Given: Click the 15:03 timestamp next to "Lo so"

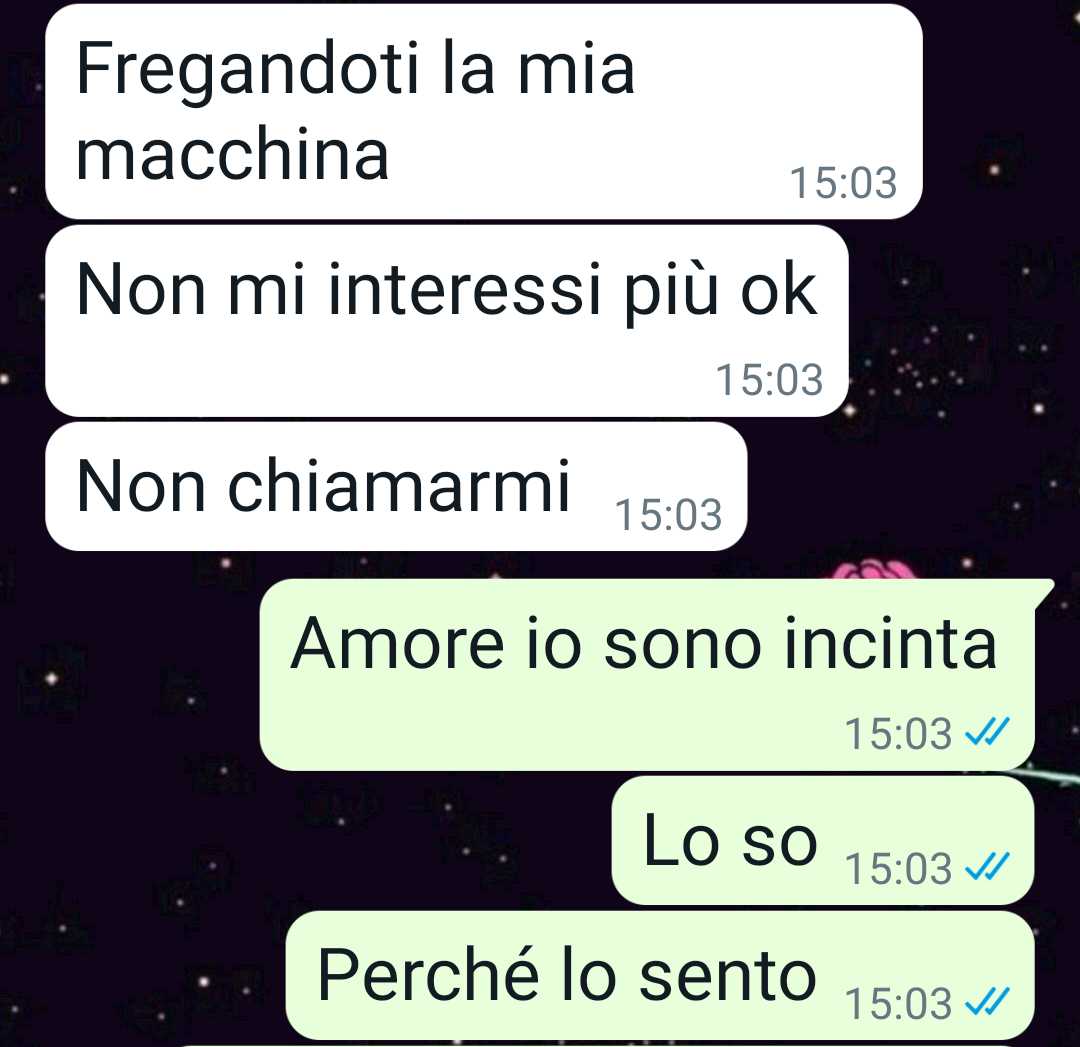Looking at the screenshot, I should pyautogui.click(x=898, y=868).
